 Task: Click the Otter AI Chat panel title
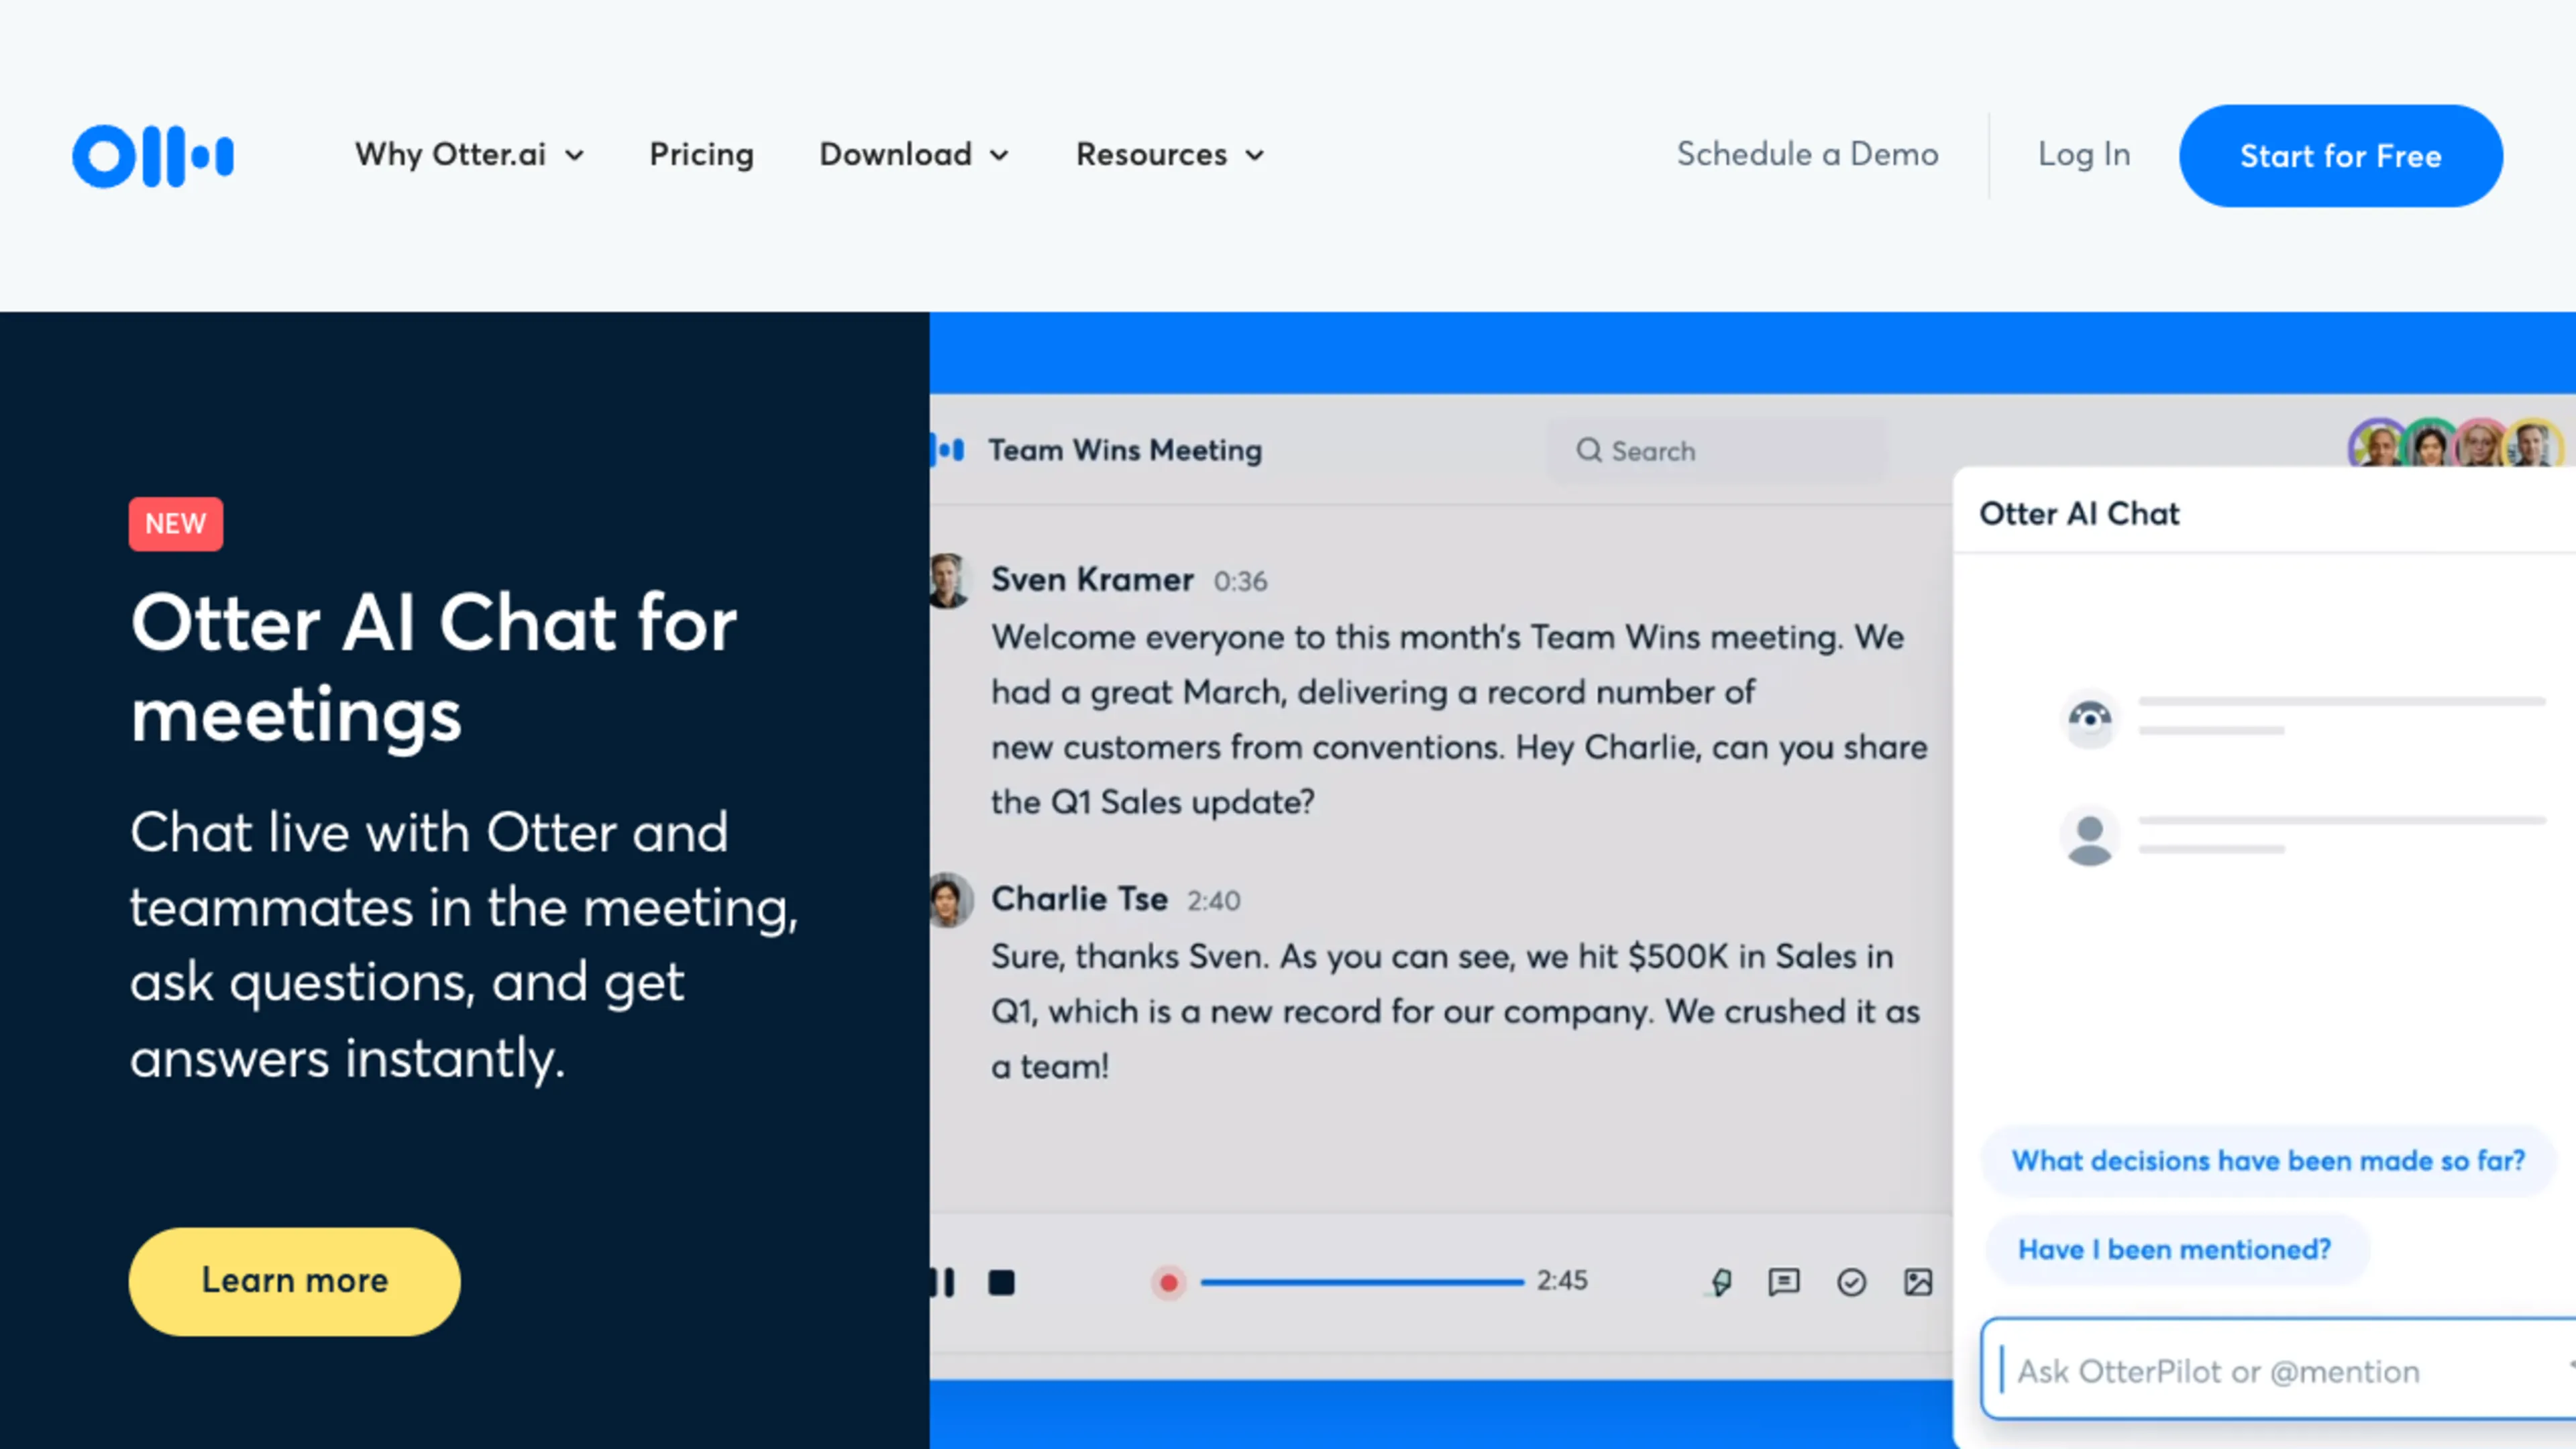2079,514
